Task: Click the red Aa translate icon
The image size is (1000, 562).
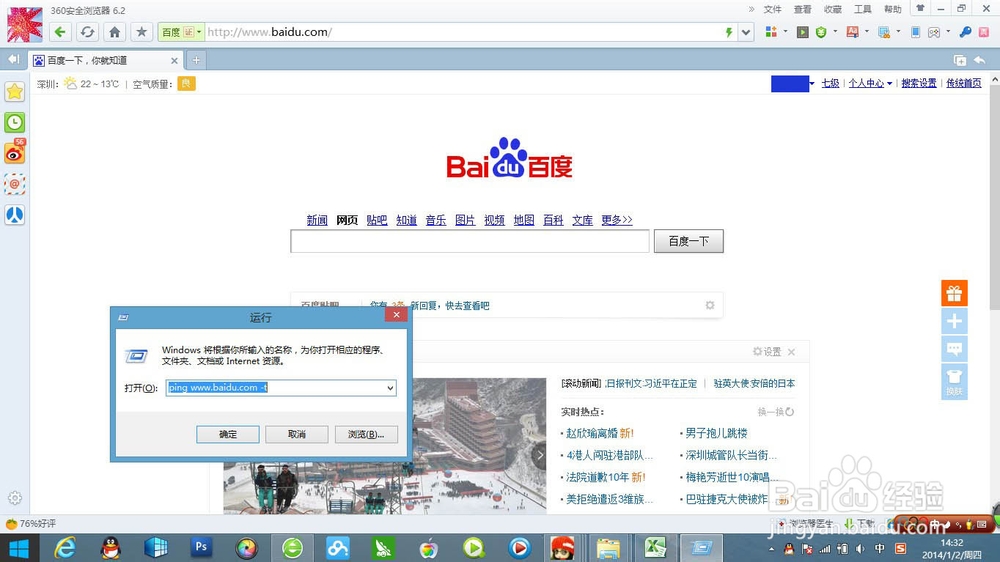Action: click(x=853, y=32)
